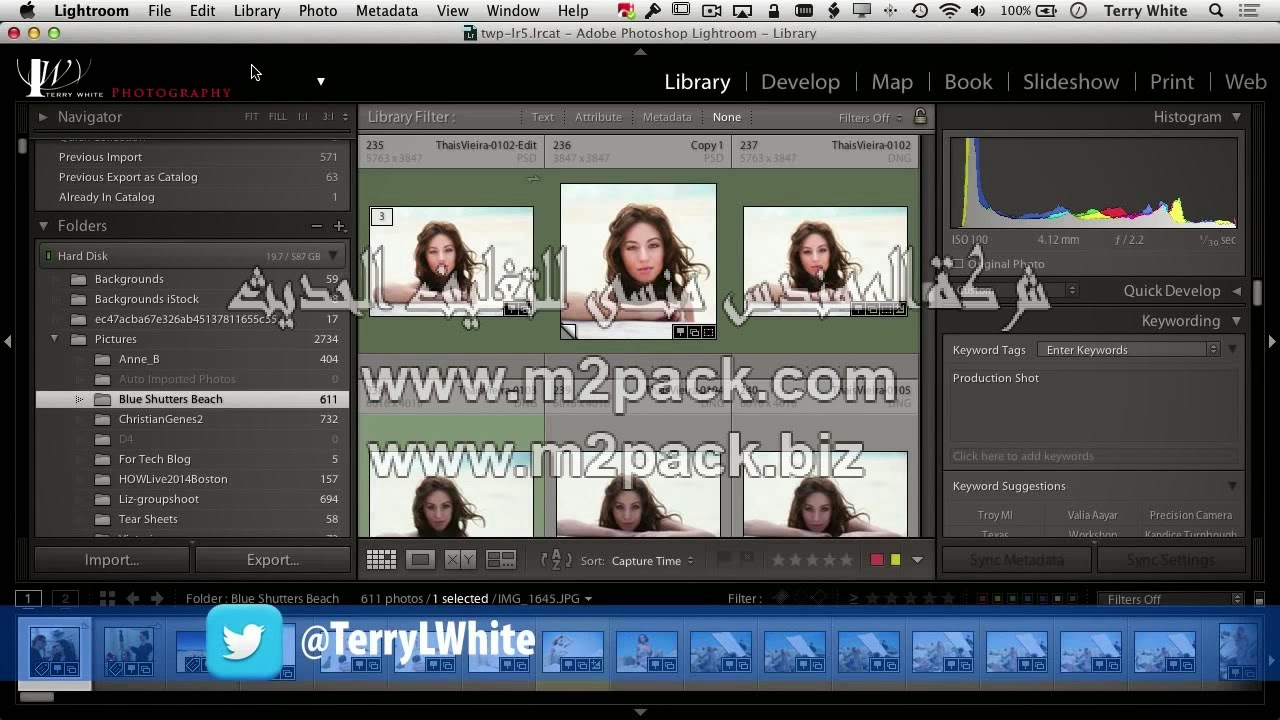Apply red color label swatch
1280x720 pixels.
877,560
